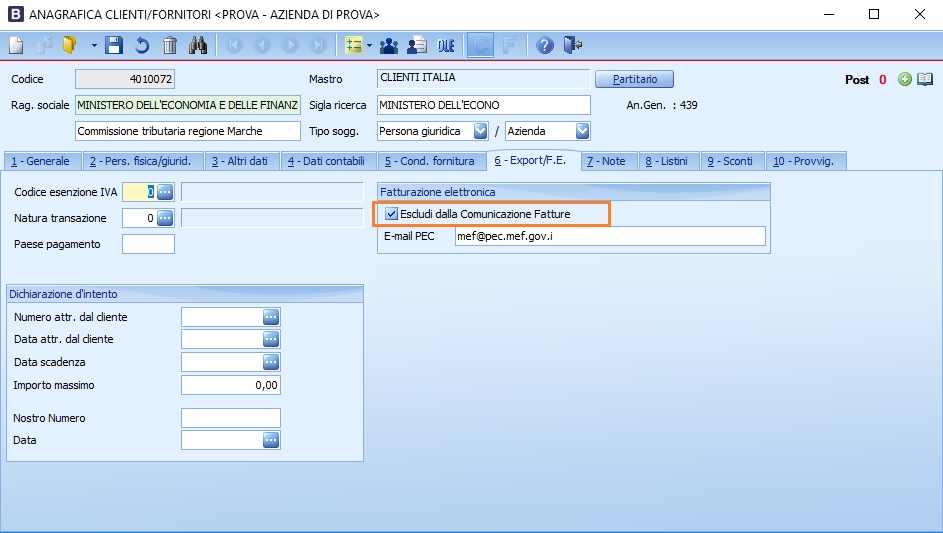Uncheck Escludi dalla Comunicazione Fatture
Image resolution: width=943 pixels, height=533 pixels.
(392, 214)
